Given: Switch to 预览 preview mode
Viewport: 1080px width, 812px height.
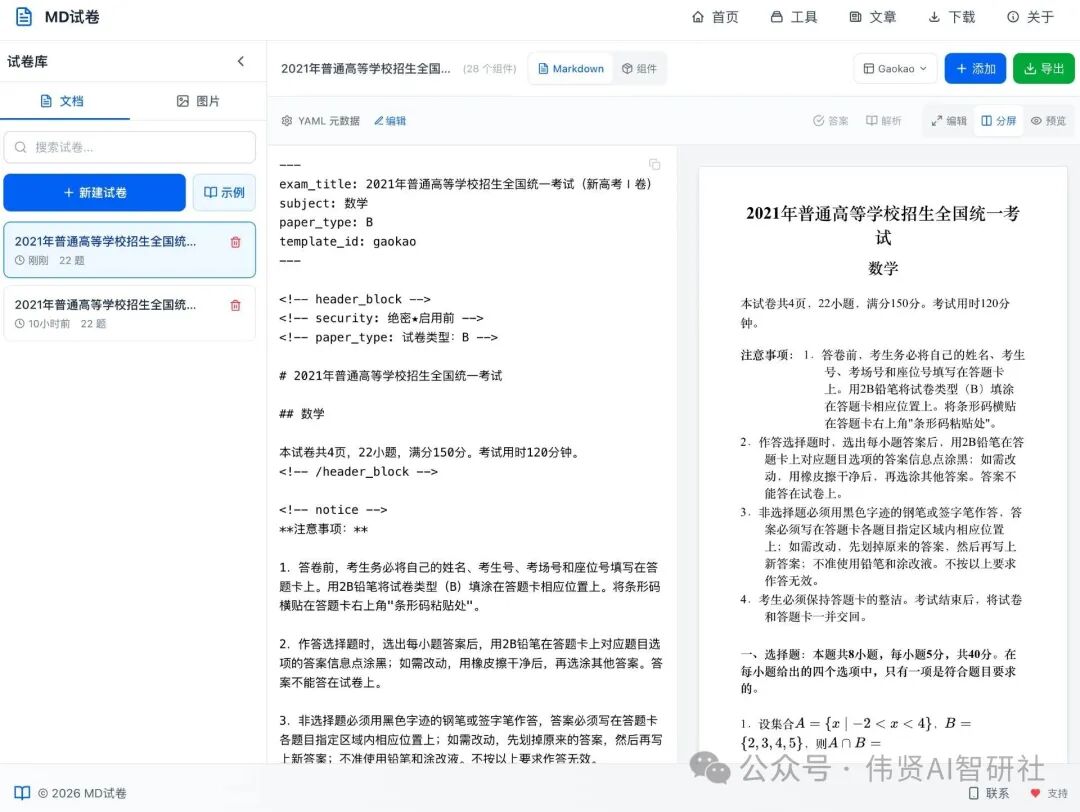Looking at the screenshot, I should 1048,121.
